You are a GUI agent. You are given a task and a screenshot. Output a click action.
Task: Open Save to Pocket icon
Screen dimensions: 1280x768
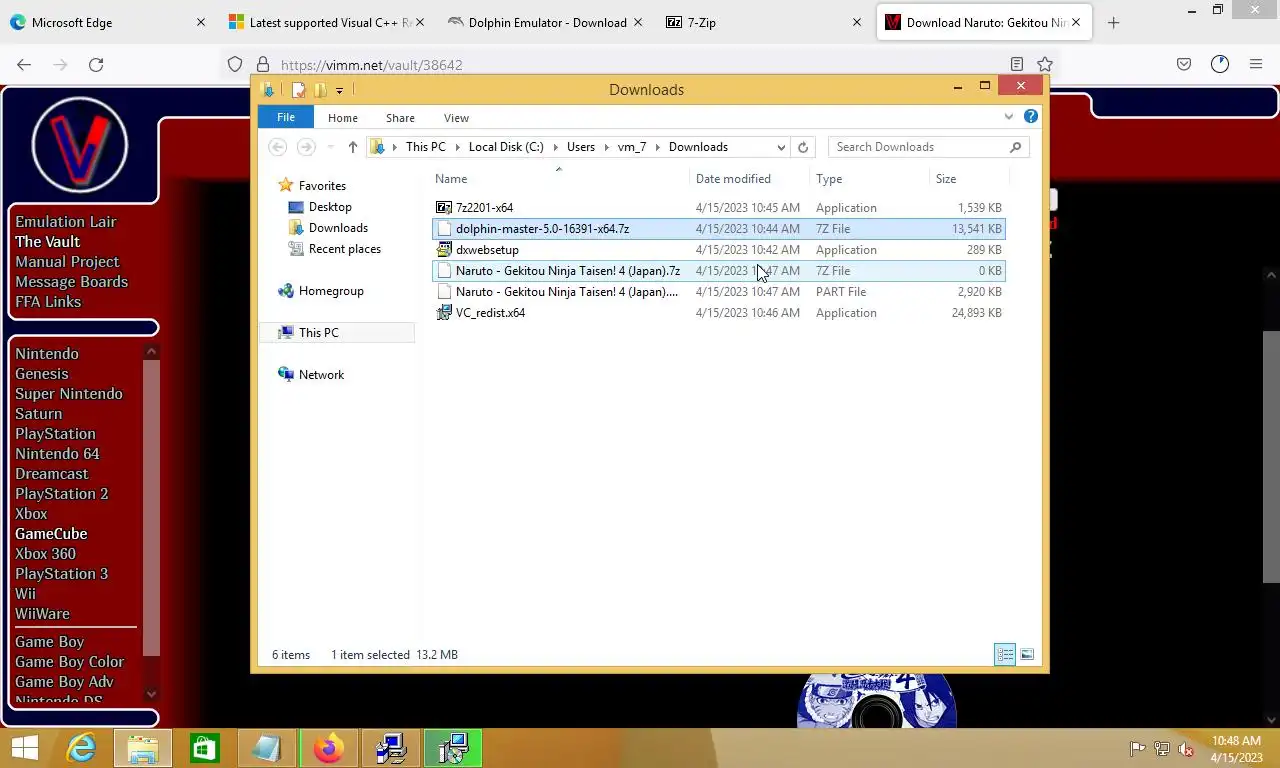point(1184,64)
